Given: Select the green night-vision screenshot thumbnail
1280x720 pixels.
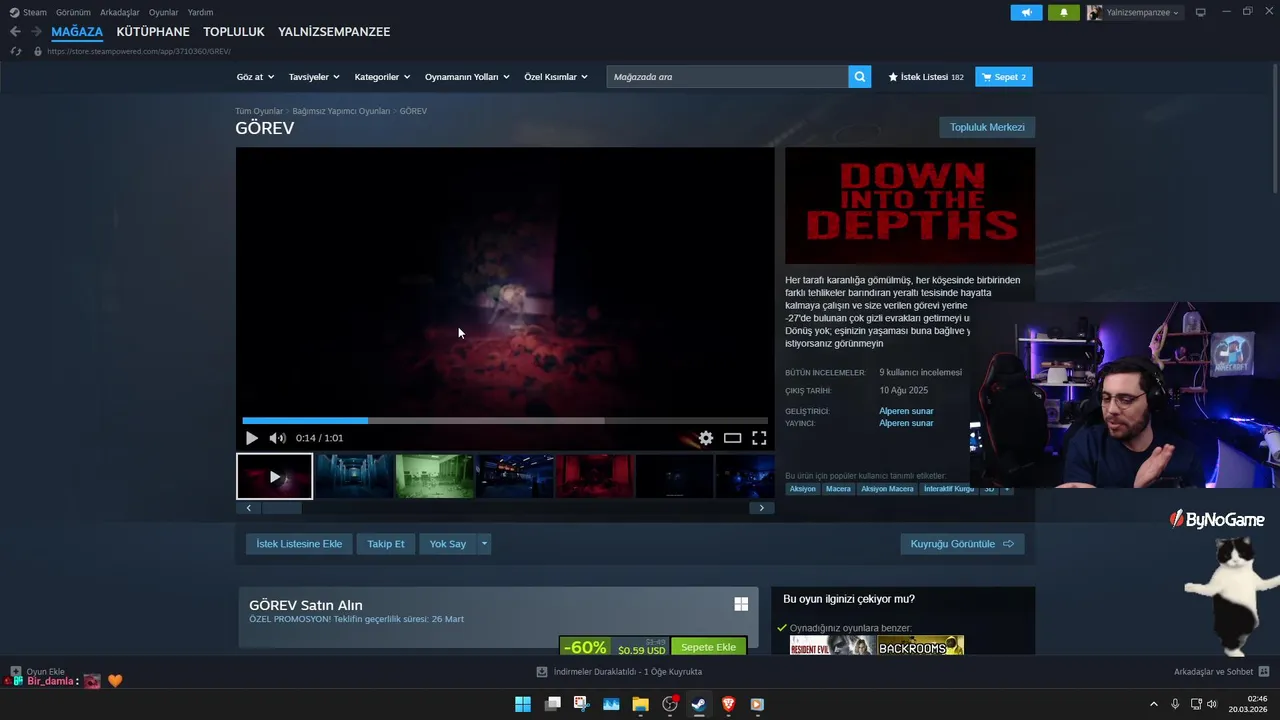Looking at the screenshot, I should (435, 476).
